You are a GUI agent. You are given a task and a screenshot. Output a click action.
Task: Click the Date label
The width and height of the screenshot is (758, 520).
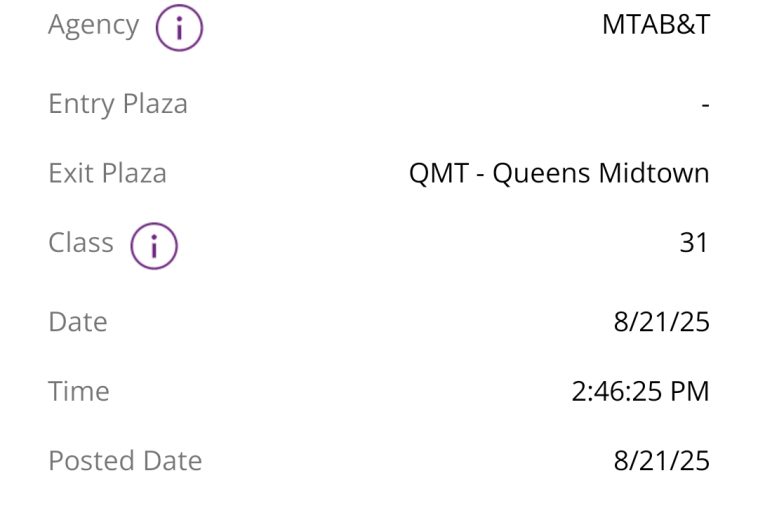coord(77,322)
